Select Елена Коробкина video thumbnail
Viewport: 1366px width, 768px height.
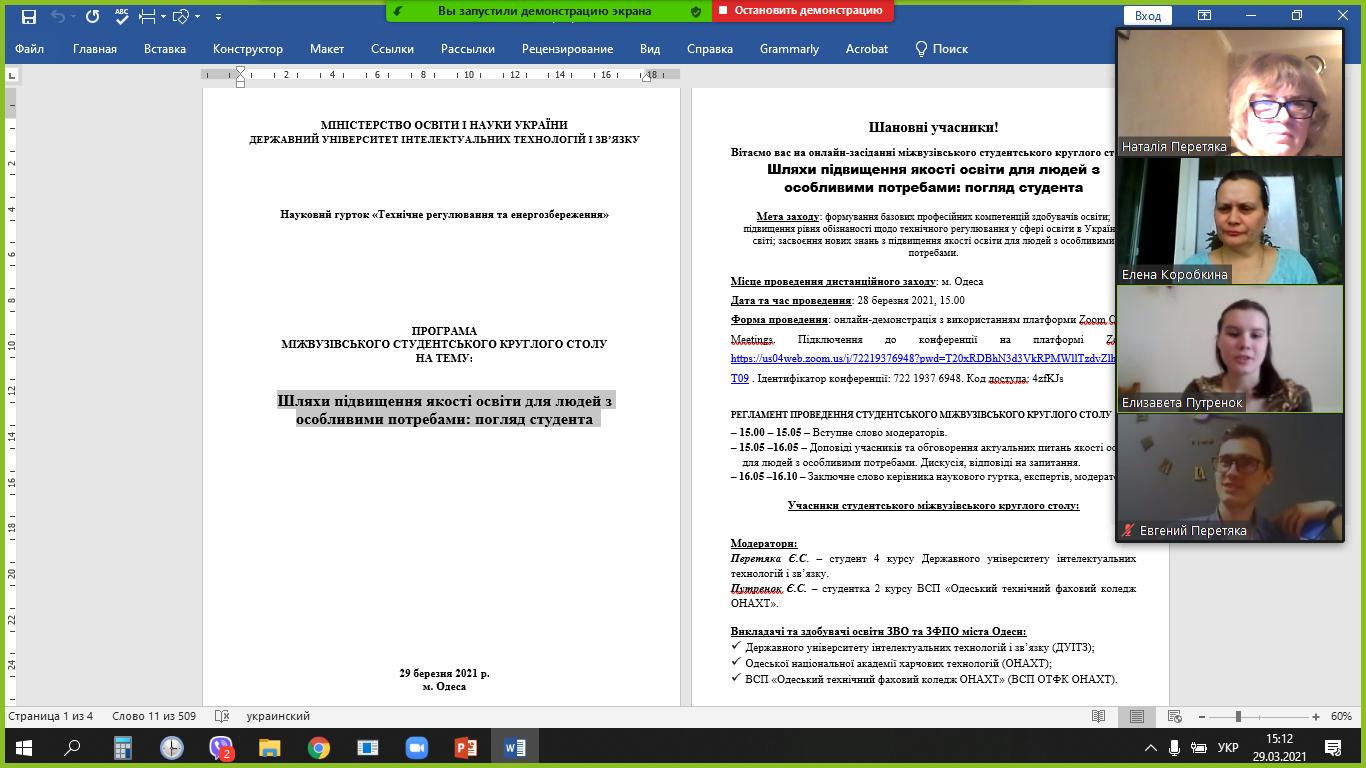[x=1230, y=220]
